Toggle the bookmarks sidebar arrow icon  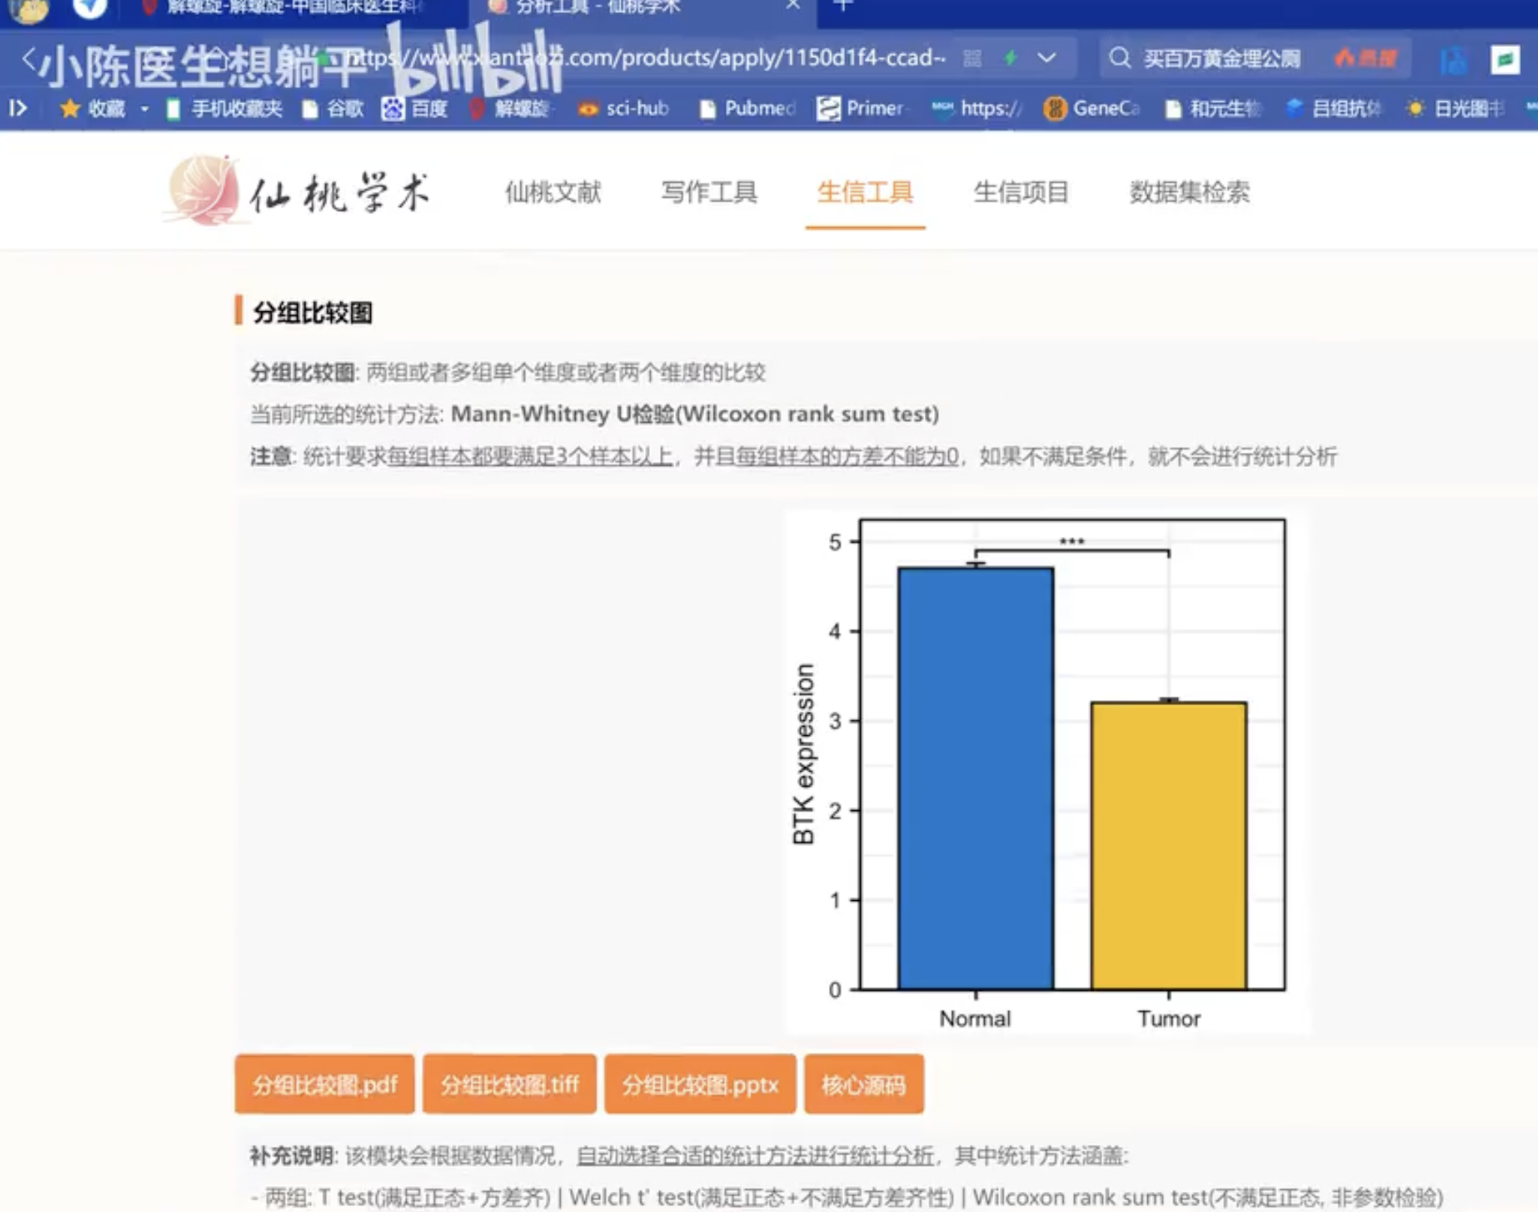pyautogui.click(x=18, y=108)
